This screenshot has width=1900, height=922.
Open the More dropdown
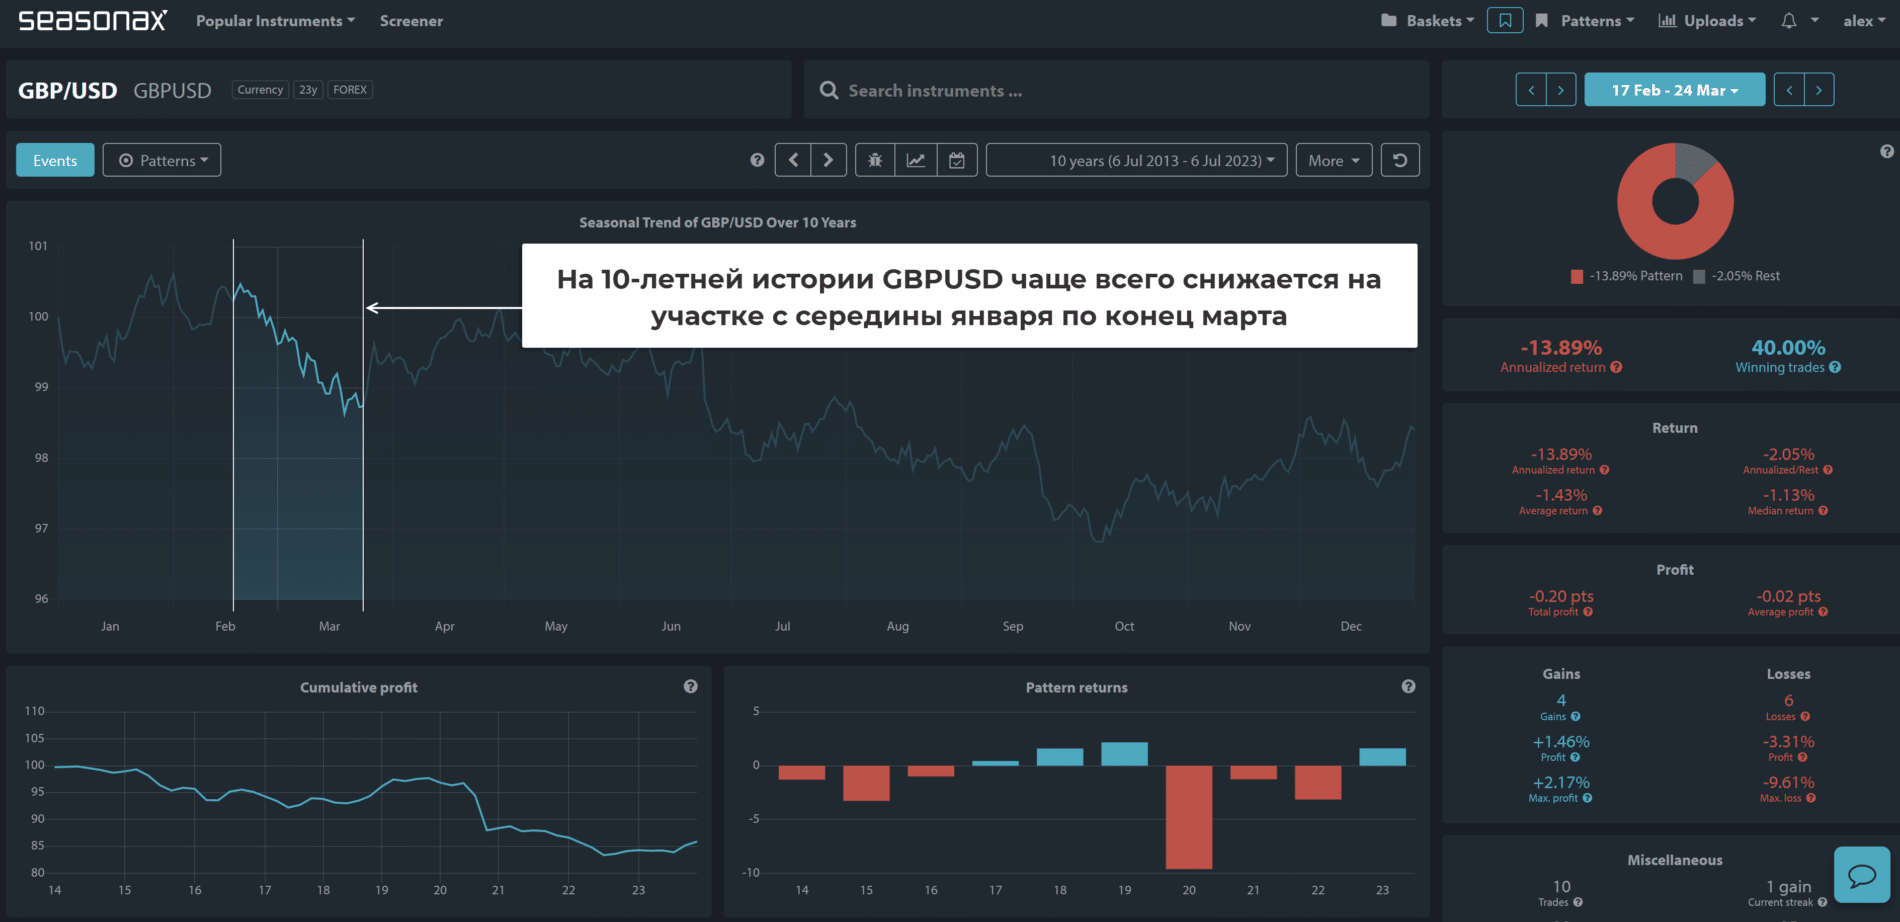pyautogui.click(x=1333, y=160)
